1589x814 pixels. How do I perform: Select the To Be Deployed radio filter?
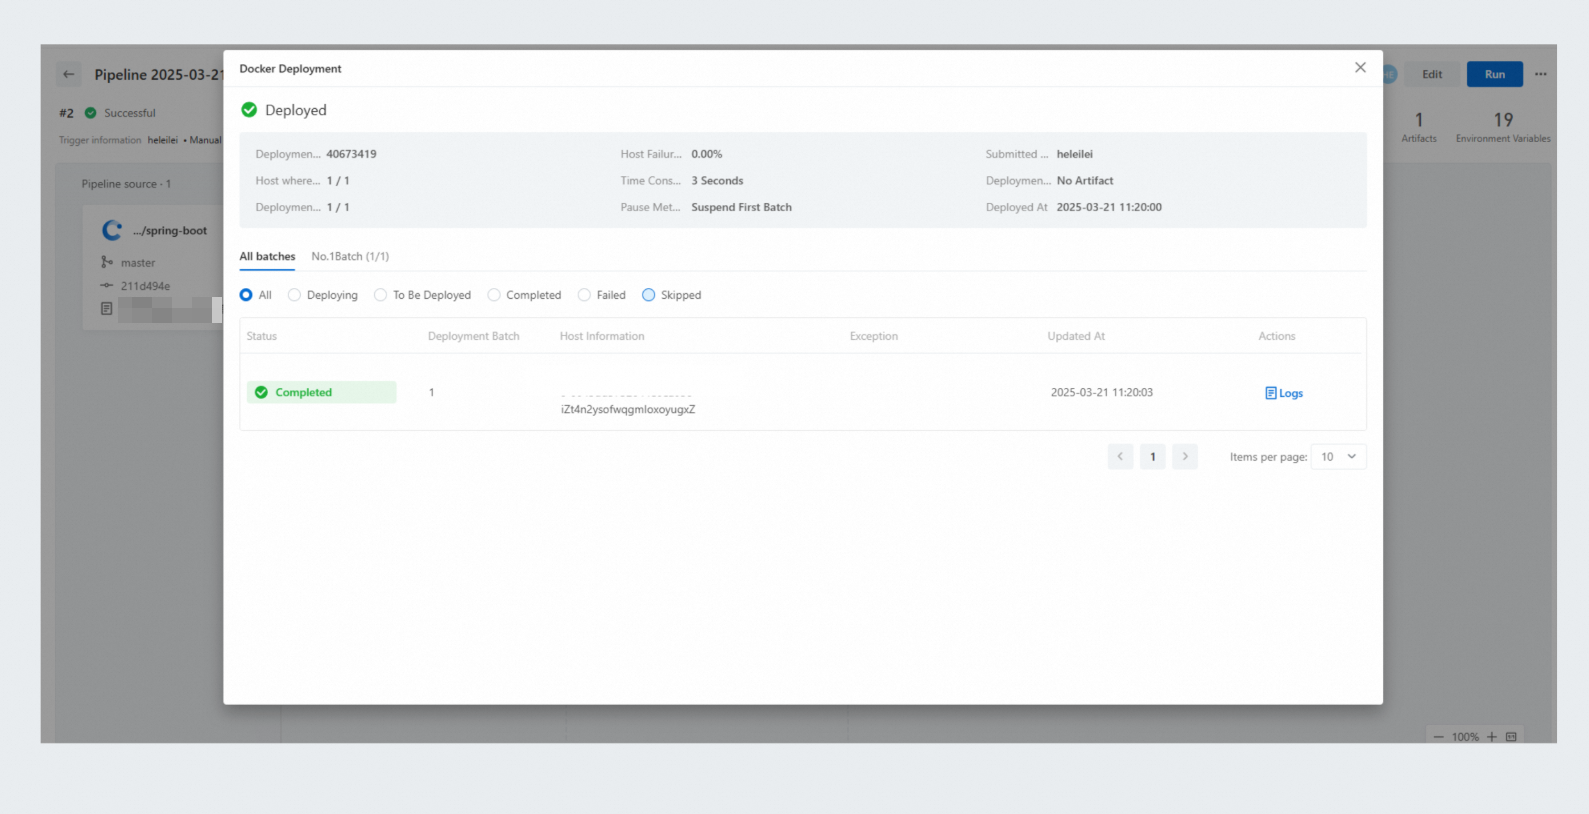pos(380,295)
